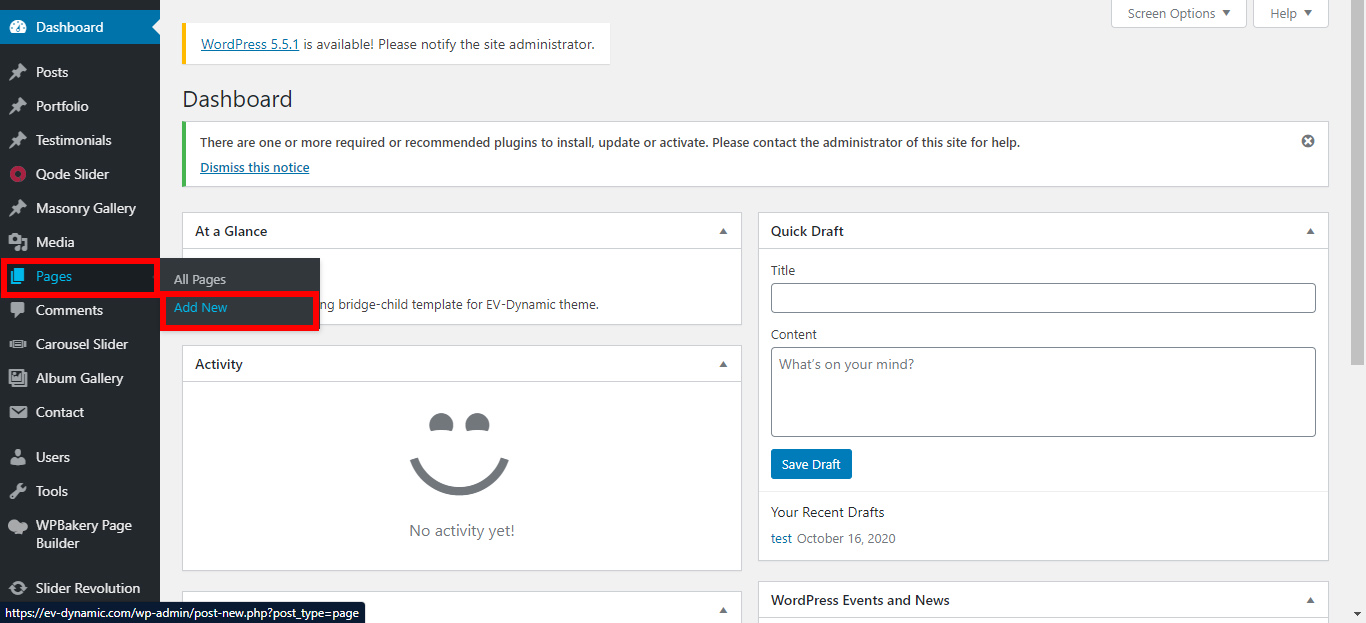This screenshot has height=623, width=1366.
Task: Expand the Screen Options dropdown
Action: pos(1179,14)
